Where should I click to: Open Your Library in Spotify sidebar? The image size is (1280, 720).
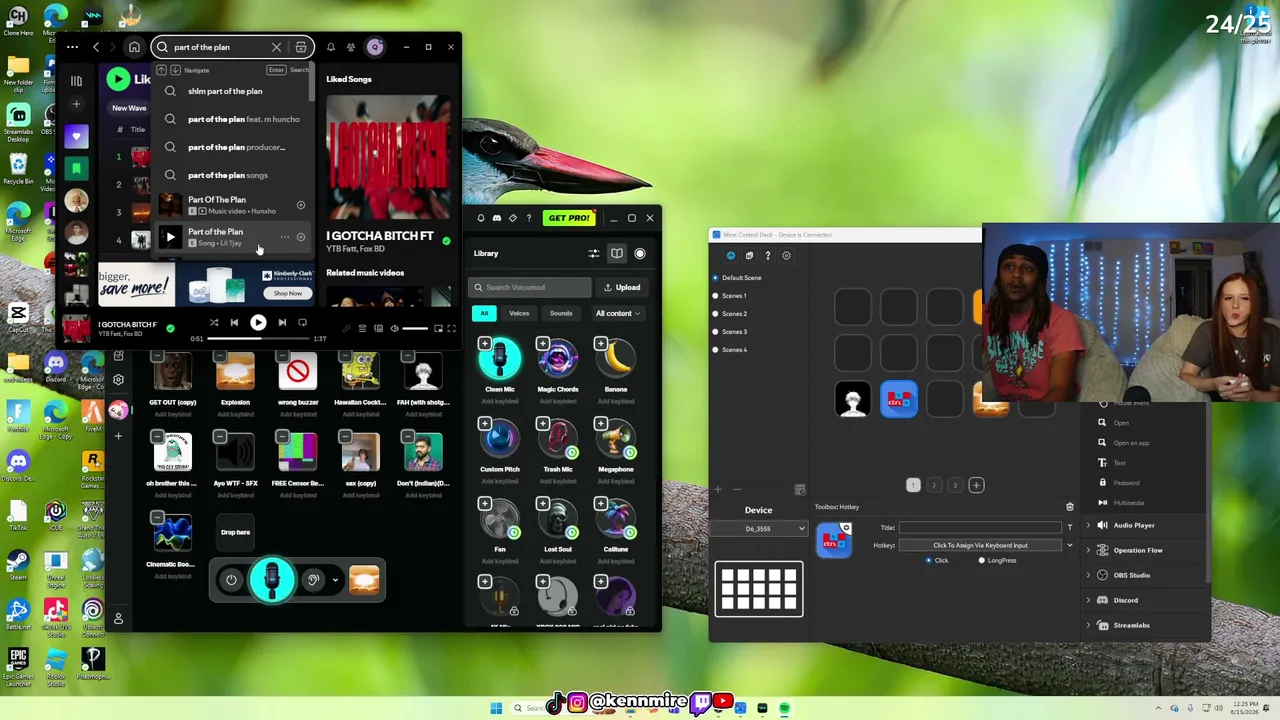76,81
